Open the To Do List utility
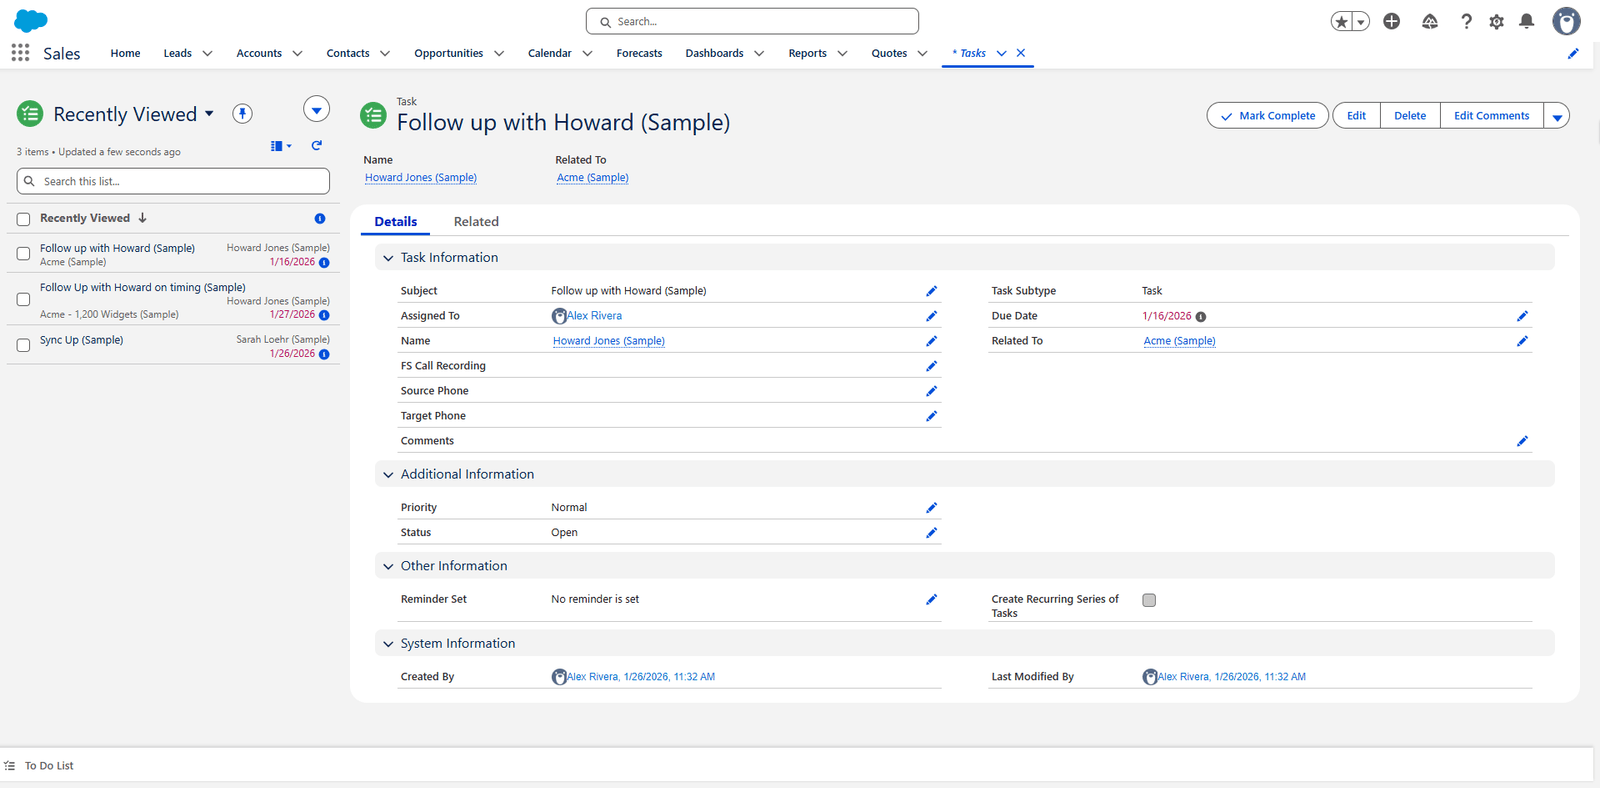This screenshot has width=1600, height=788. (39, 766)
